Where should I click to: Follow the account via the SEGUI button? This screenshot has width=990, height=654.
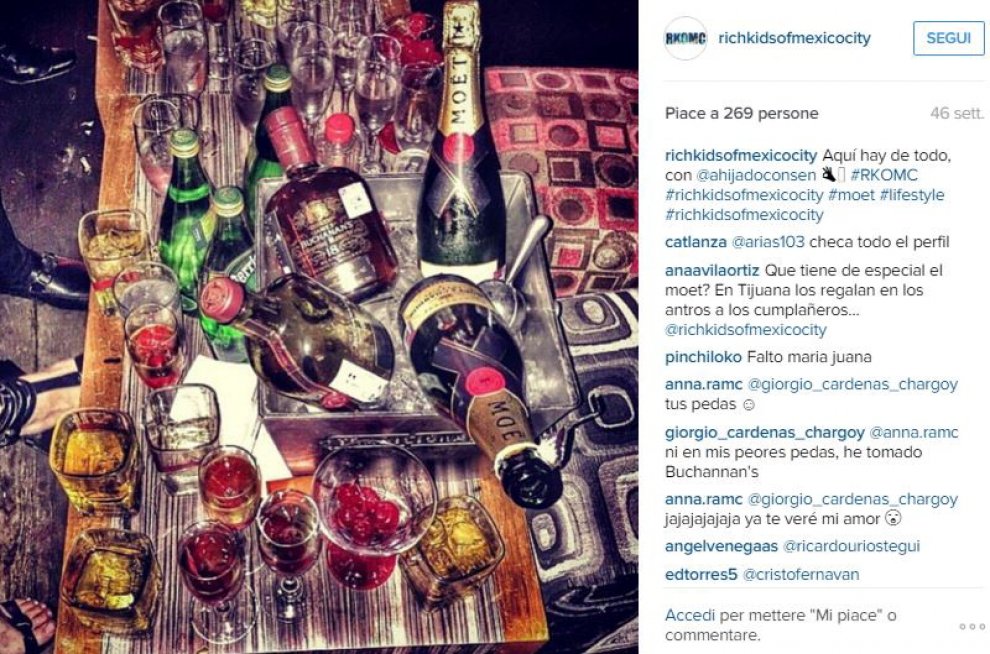948,38
